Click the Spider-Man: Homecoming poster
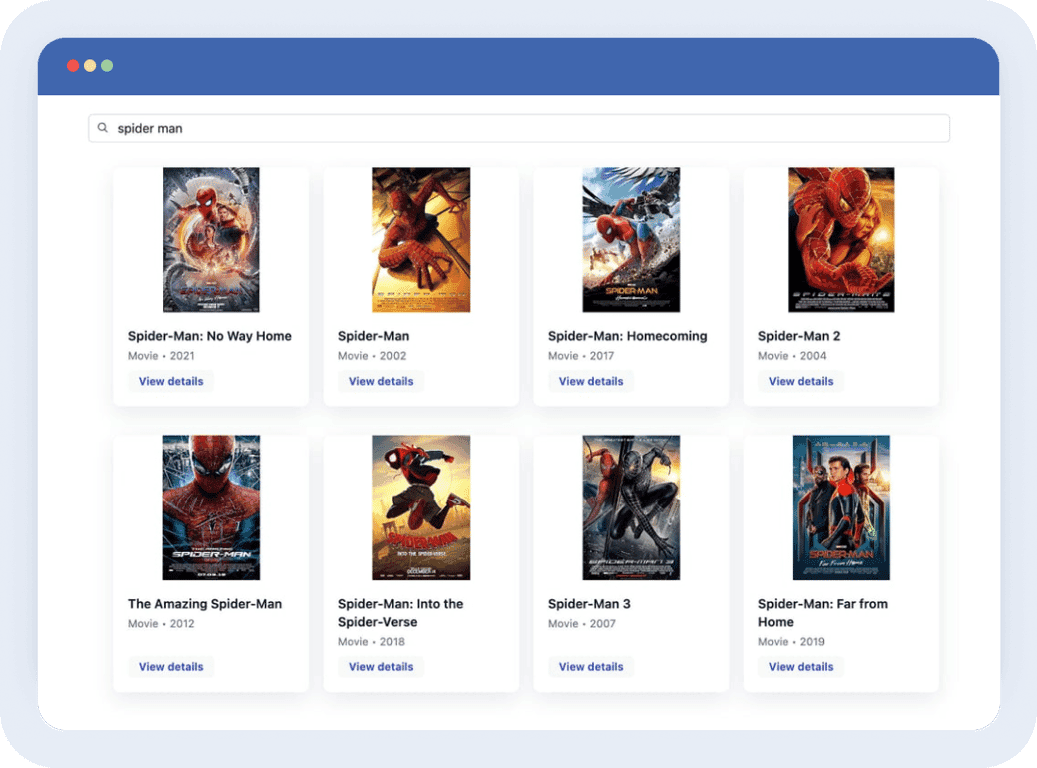 631,240
